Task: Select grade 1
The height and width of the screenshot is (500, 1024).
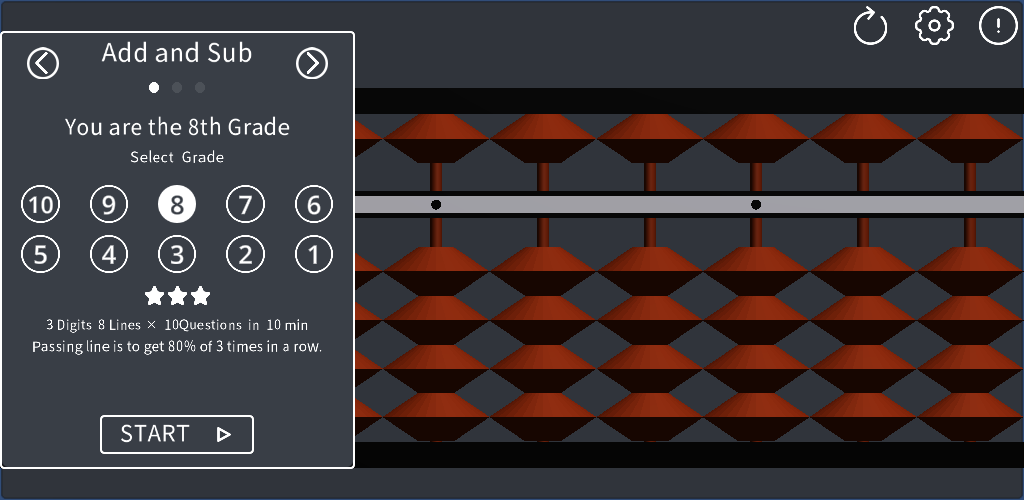Action: coord(314,254)
